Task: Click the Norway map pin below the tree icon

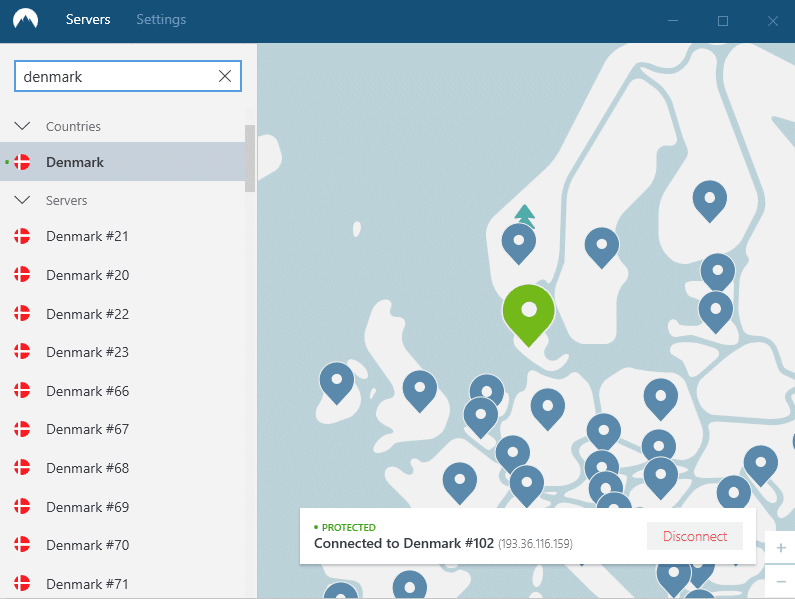Action: (x=519, y=243)
